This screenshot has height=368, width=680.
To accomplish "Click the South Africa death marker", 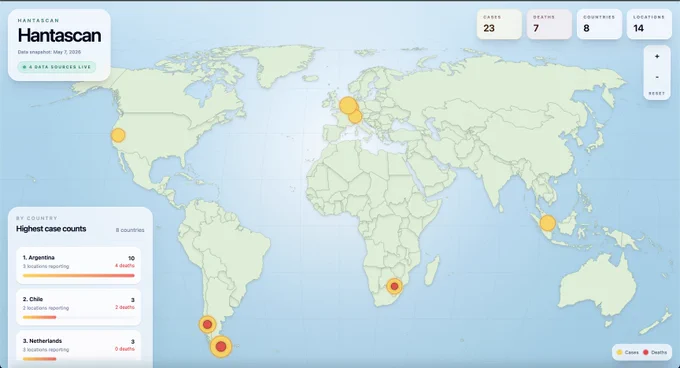I will point(394,286).
